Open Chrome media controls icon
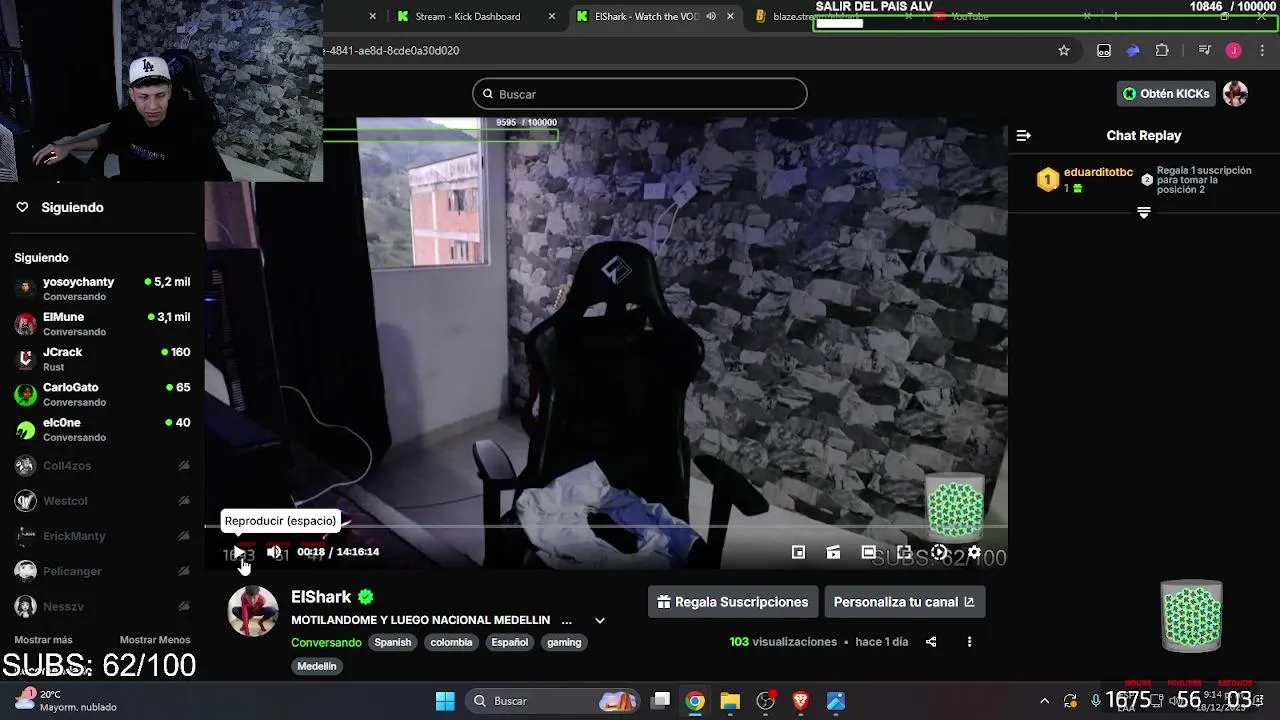This screenshot has height=720, width=1280. pyautogui.click(x=1204, y=50)
